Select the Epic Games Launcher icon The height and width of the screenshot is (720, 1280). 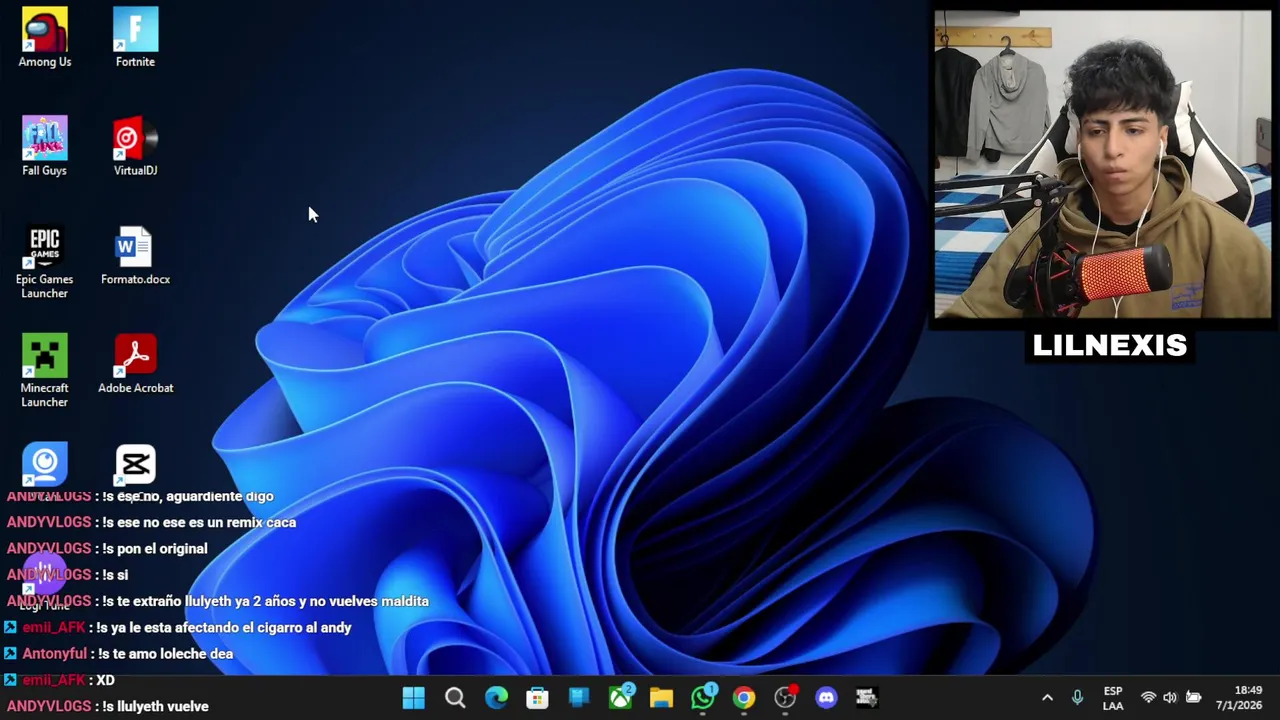(45, 262)
